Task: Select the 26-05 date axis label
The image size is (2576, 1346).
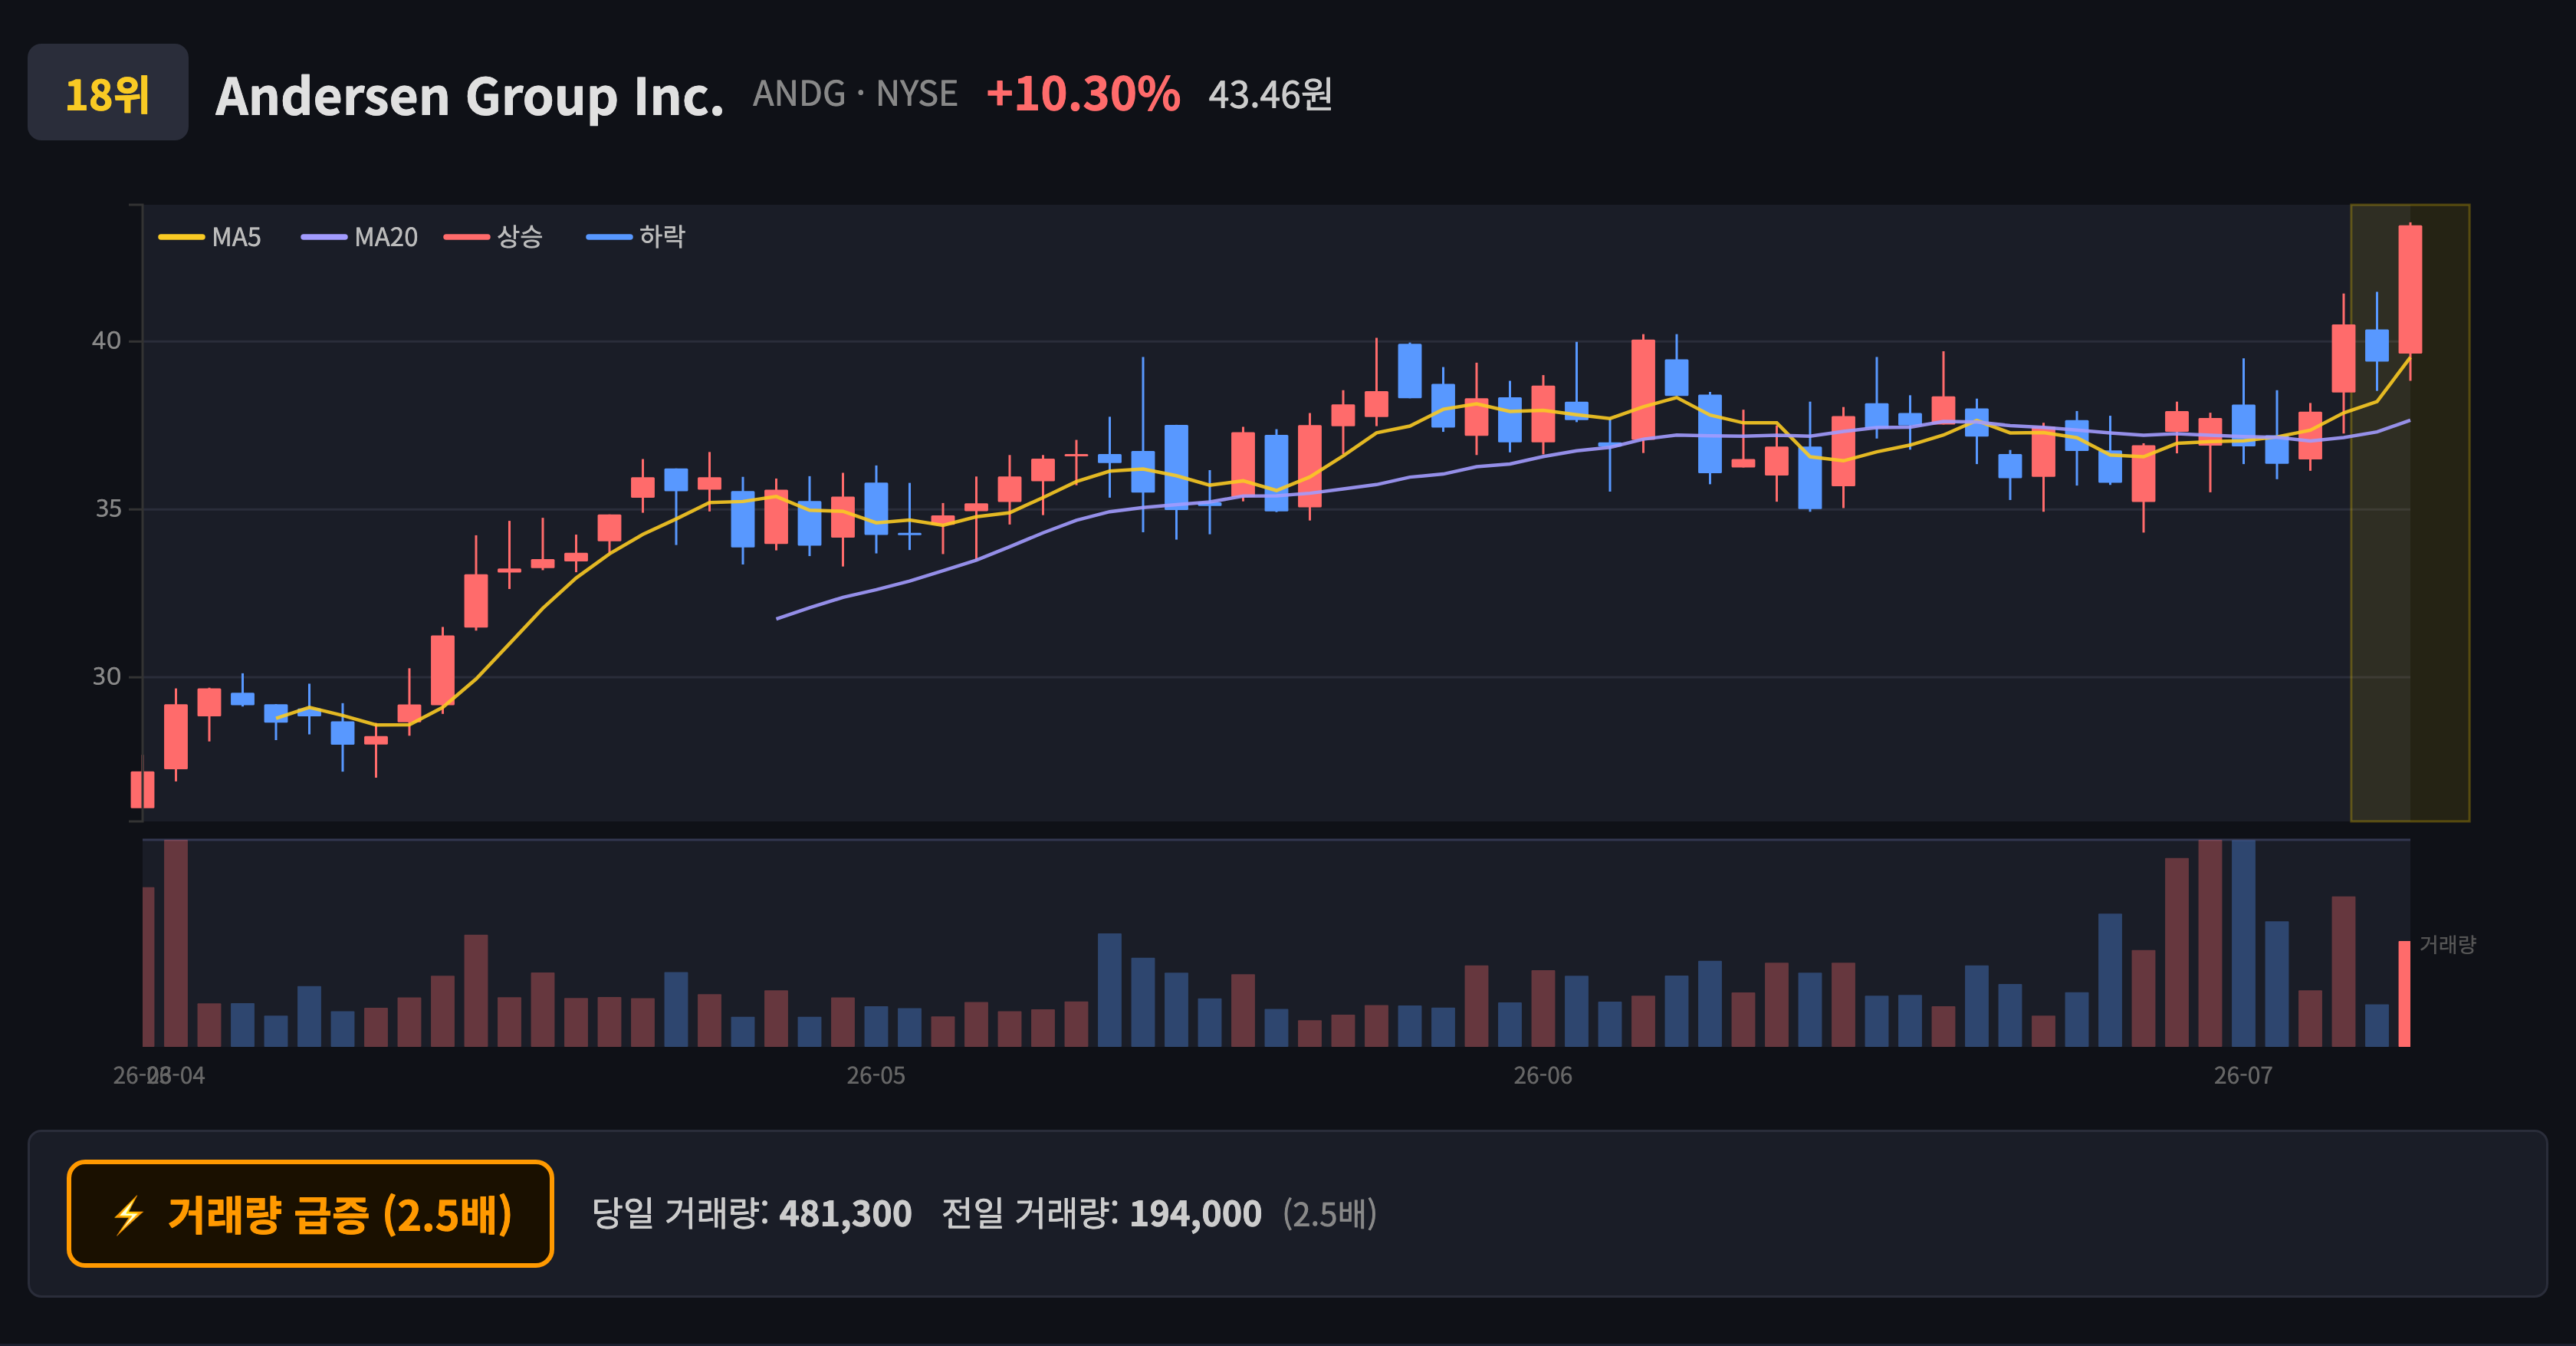Action: (x=876, y=1076)
